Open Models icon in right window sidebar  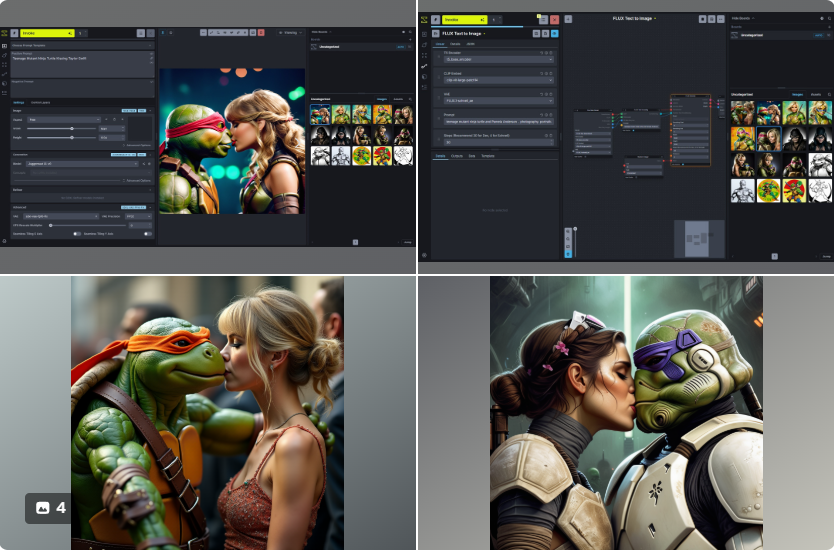click(x=424, y=77)
